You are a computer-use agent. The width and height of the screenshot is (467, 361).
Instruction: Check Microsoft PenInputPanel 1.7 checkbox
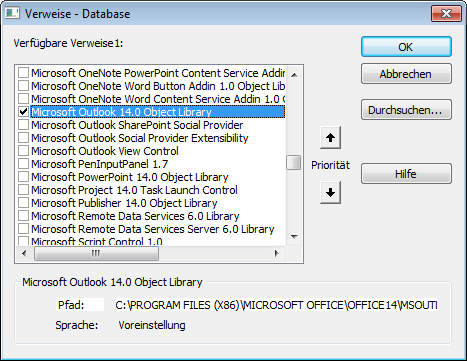[x=23, y=164]
